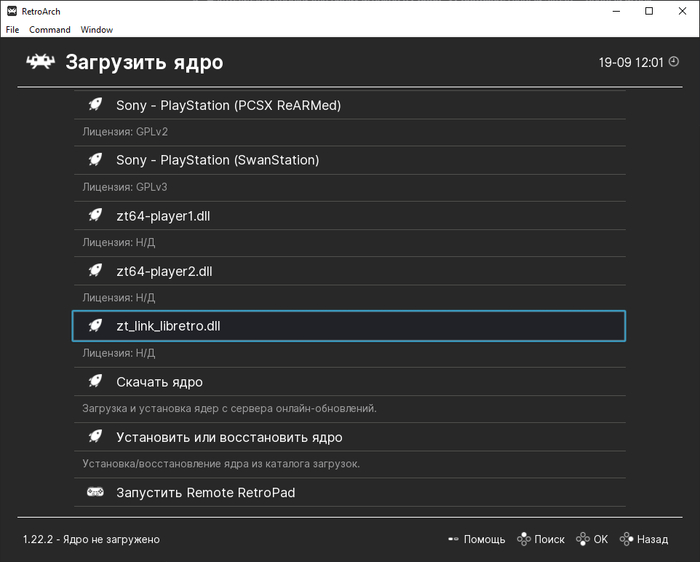Click the RetroArch invader logo icon

point(40,62)
